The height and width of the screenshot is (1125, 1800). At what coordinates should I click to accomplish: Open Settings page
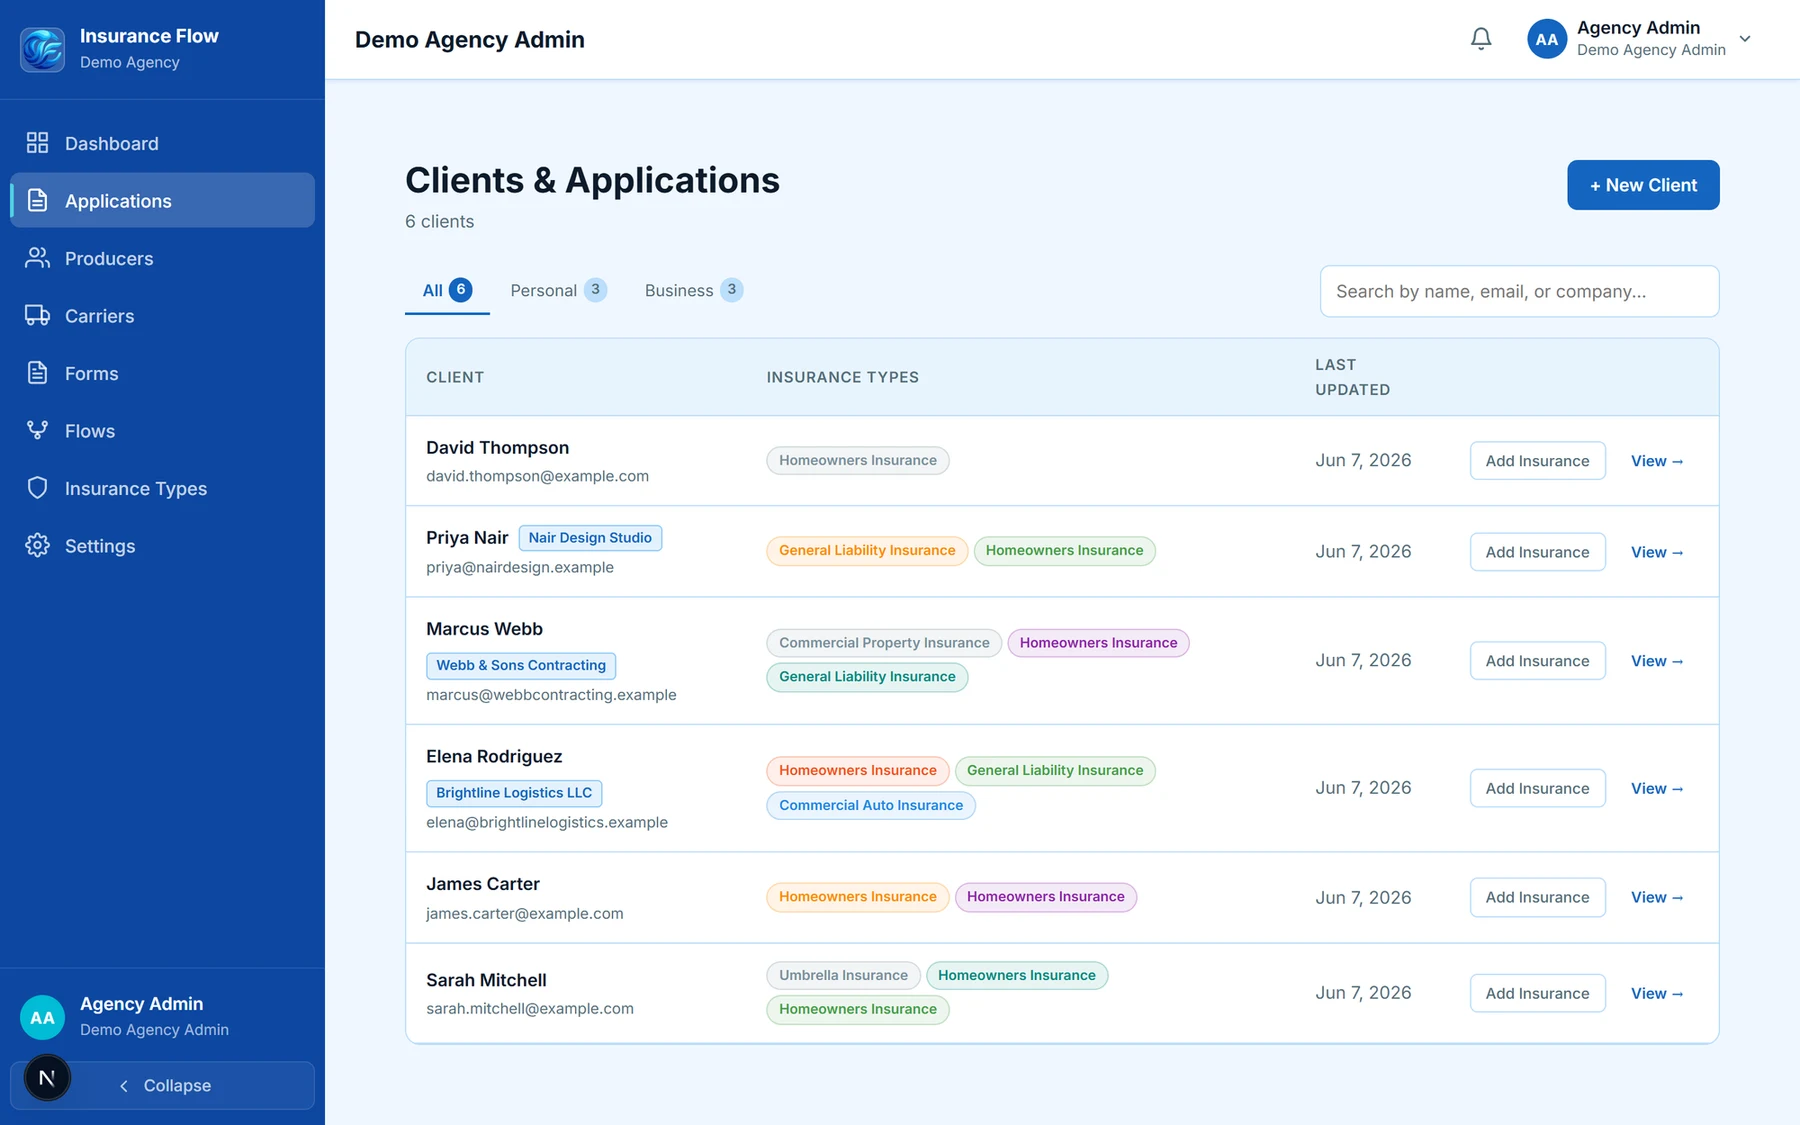pyautogui.click(x=162, y=545)
